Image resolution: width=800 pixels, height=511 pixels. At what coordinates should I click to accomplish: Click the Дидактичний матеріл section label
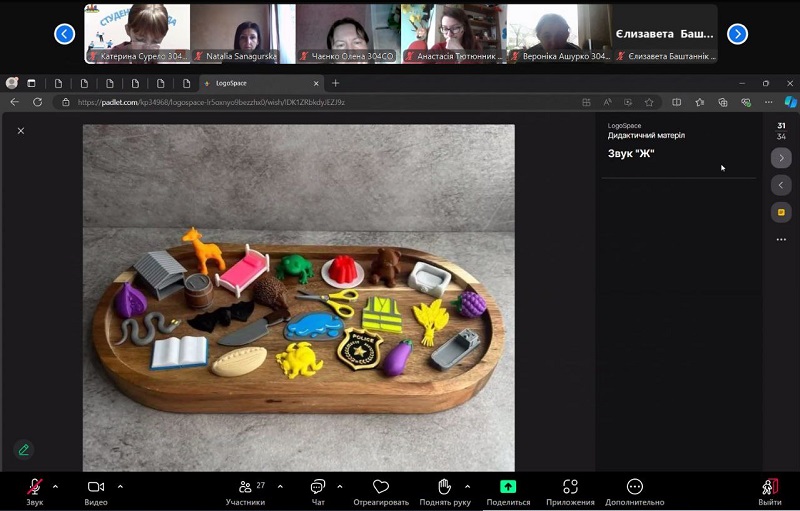pos(646,135)
